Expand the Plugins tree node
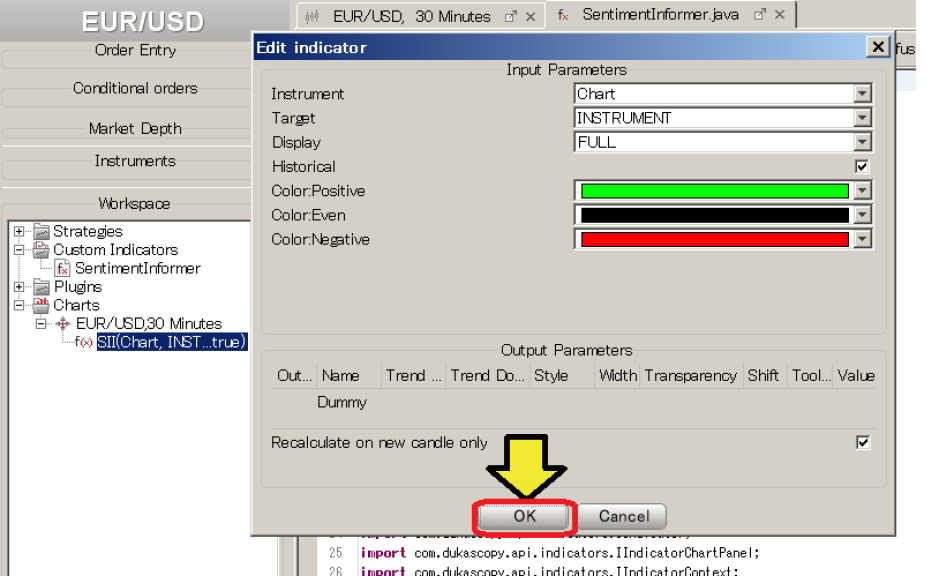This screenshot has width=939, height=576. [x=19, y=287]
